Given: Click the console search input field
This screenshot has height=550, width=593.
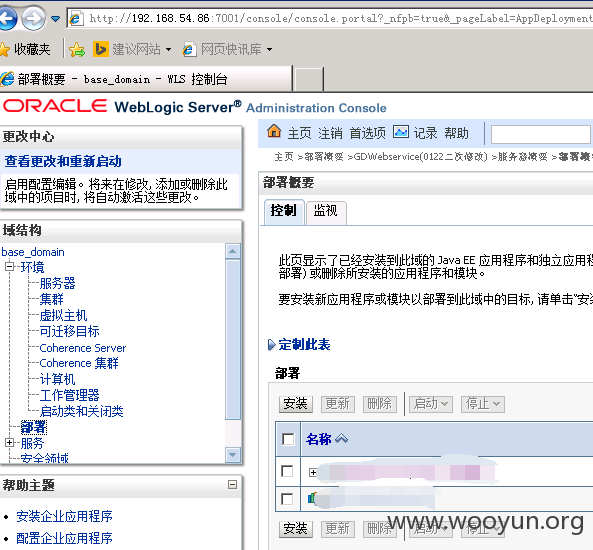Looking at the screenshot, I should (541, 134).
